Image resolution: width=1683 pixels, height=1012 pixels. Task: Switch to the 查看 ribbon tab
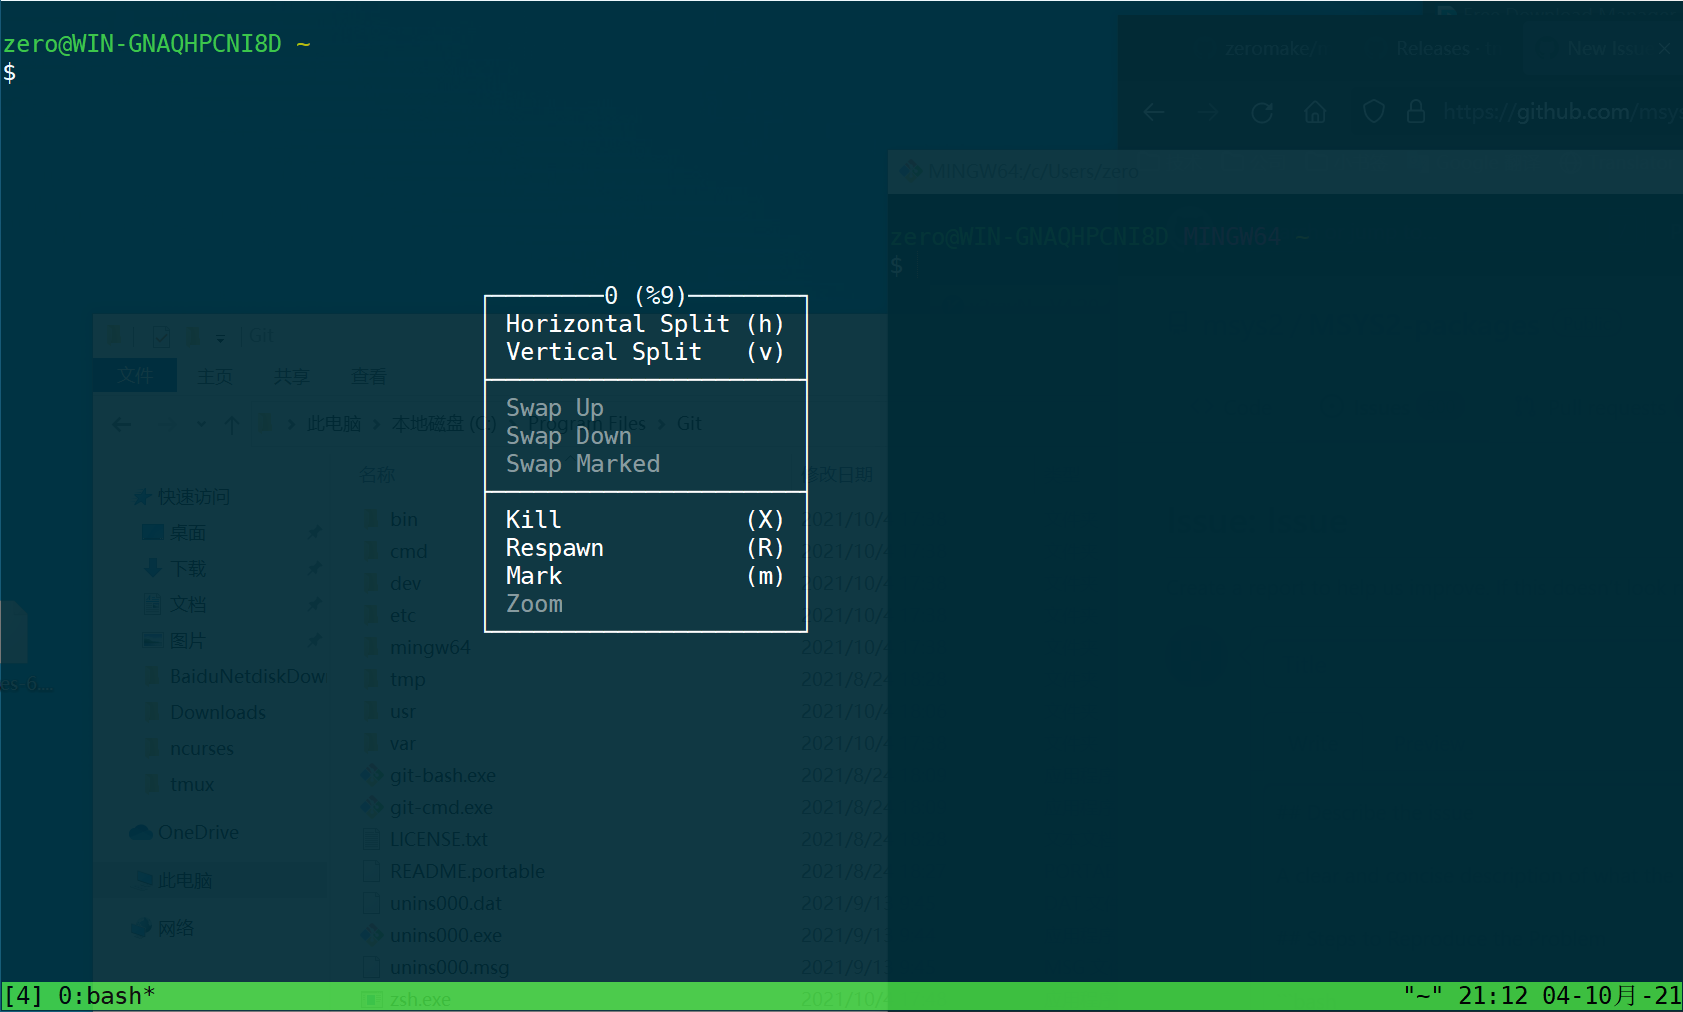[369, 375]
